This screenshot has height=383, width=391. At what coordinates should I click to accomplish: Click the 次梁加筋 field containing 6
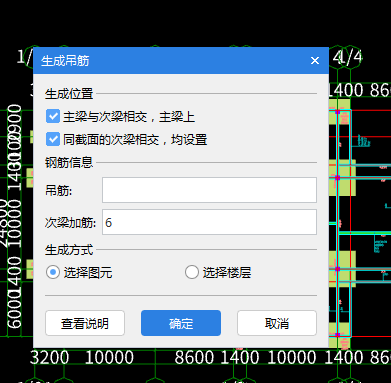click(x=209, y=222)
